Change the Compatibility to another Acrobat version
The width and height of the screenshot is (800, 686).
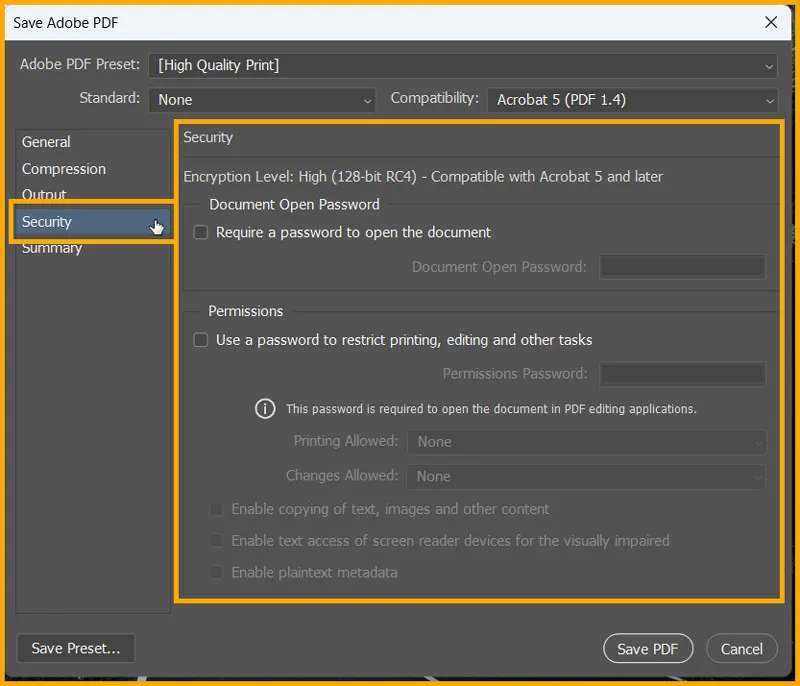632,99
